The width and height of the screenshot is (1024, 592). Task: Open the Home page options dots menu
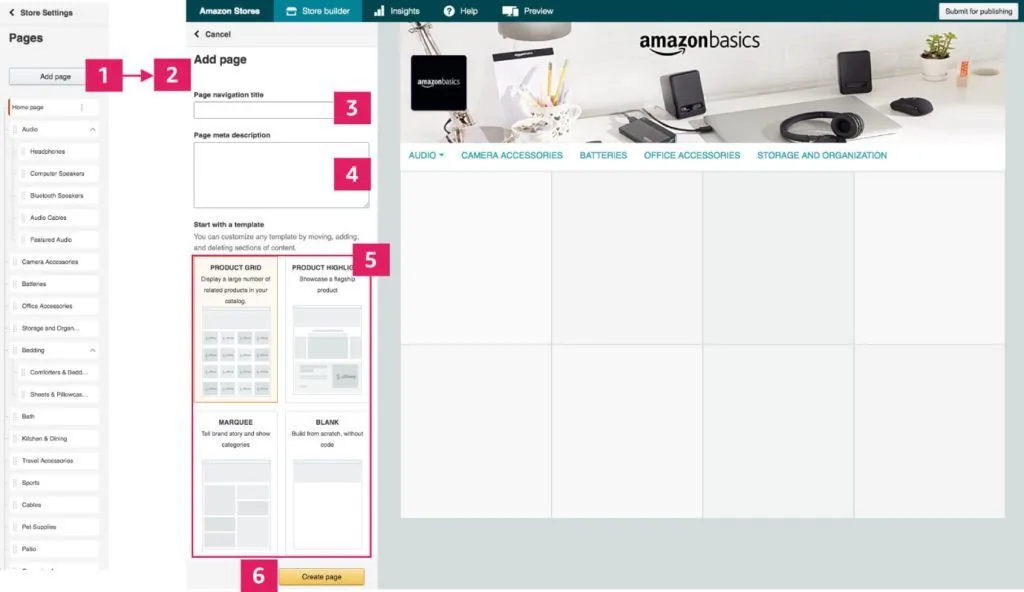(x=82, y=107)
